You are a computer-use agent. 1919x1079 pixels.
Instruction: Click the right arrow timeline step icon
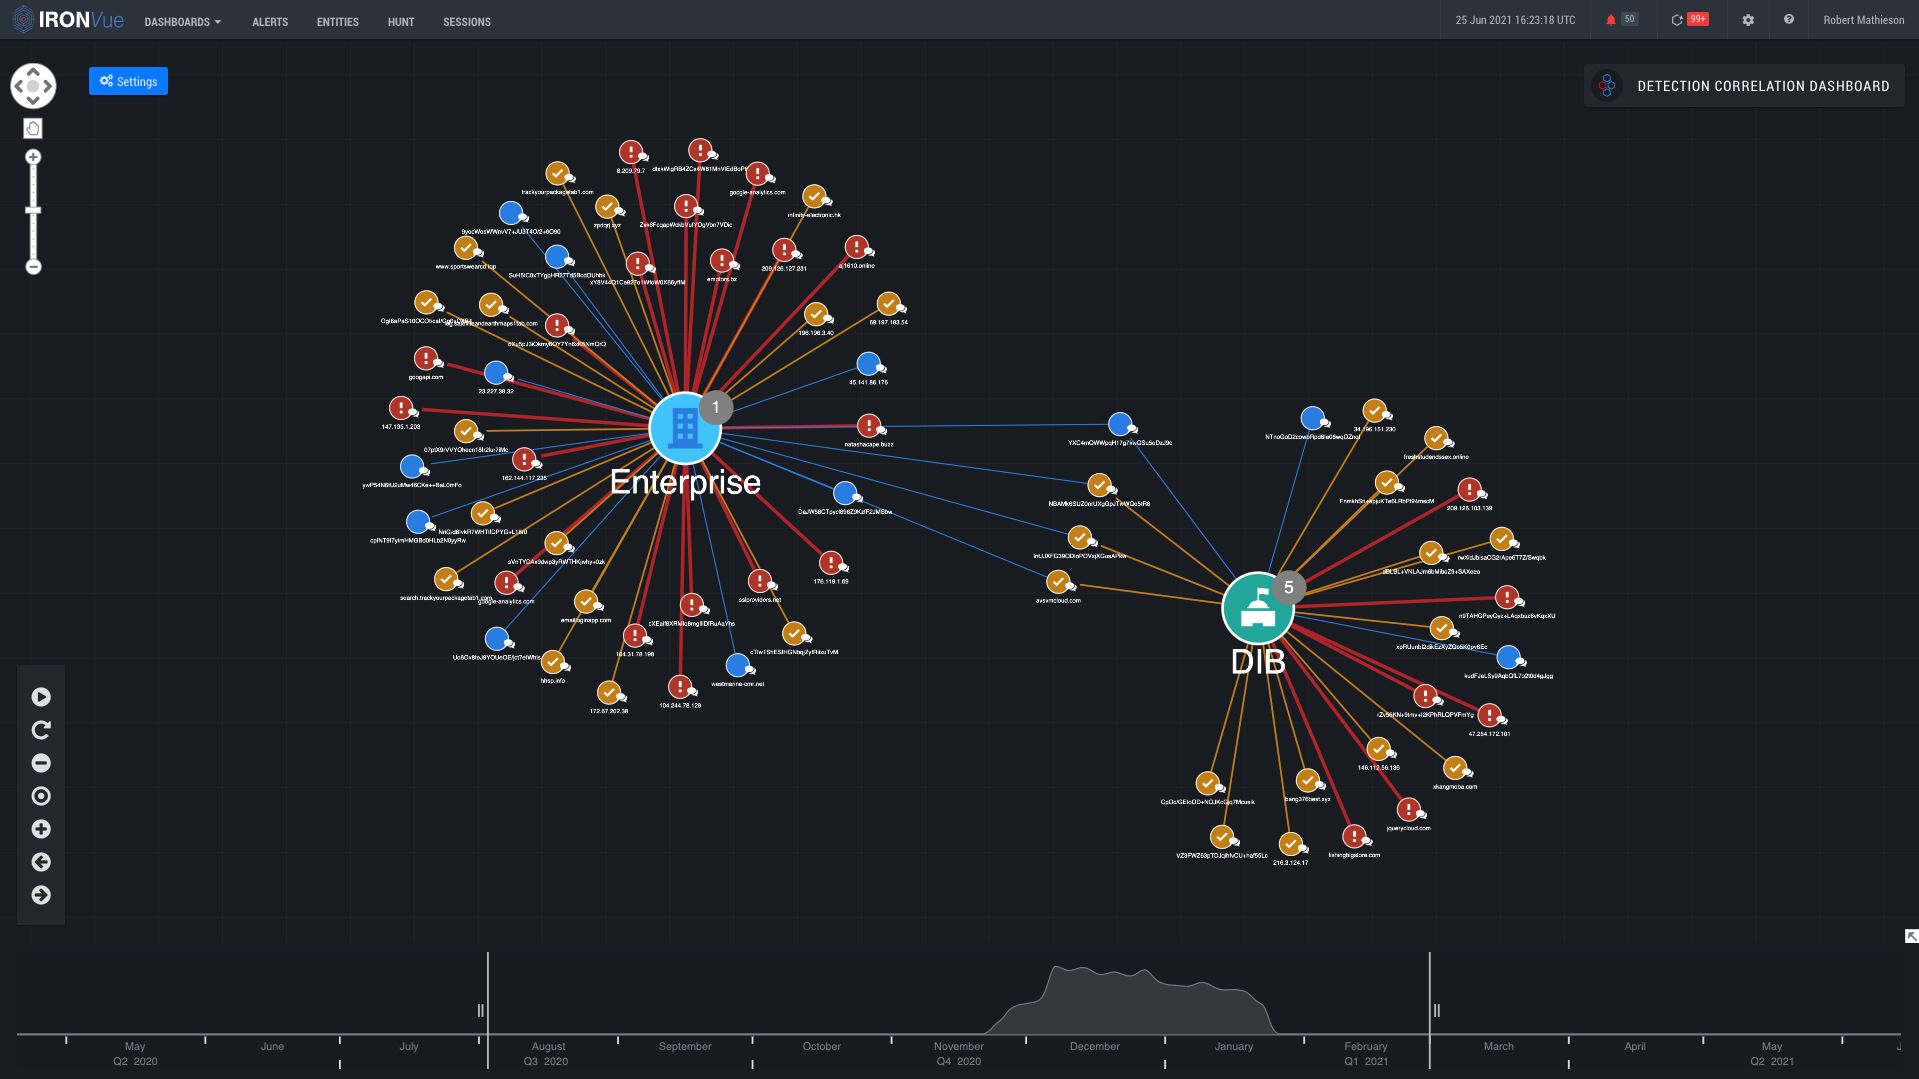[41, 895]
